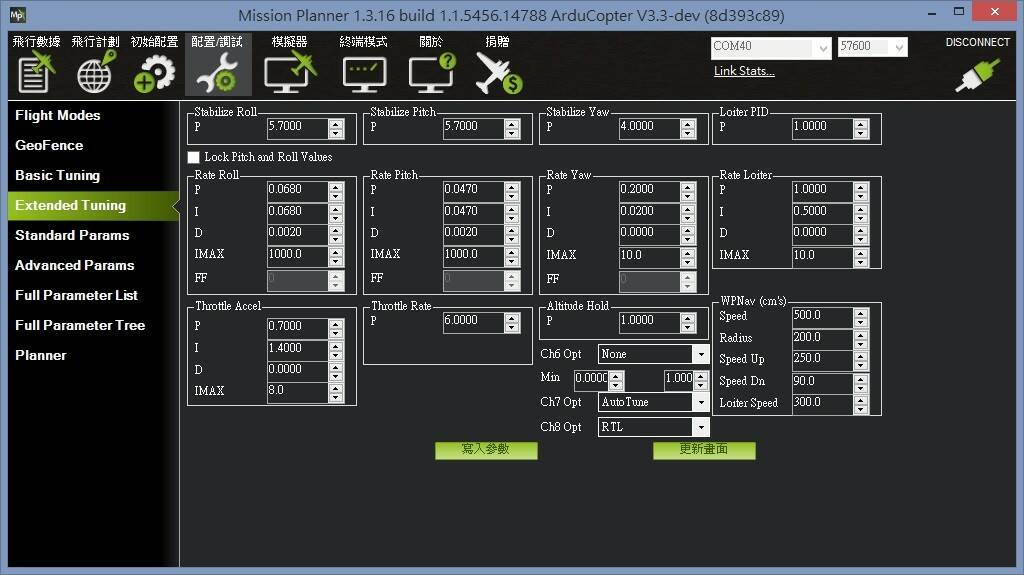Click the Rate Loiter P value field

(x=822, y=190)
